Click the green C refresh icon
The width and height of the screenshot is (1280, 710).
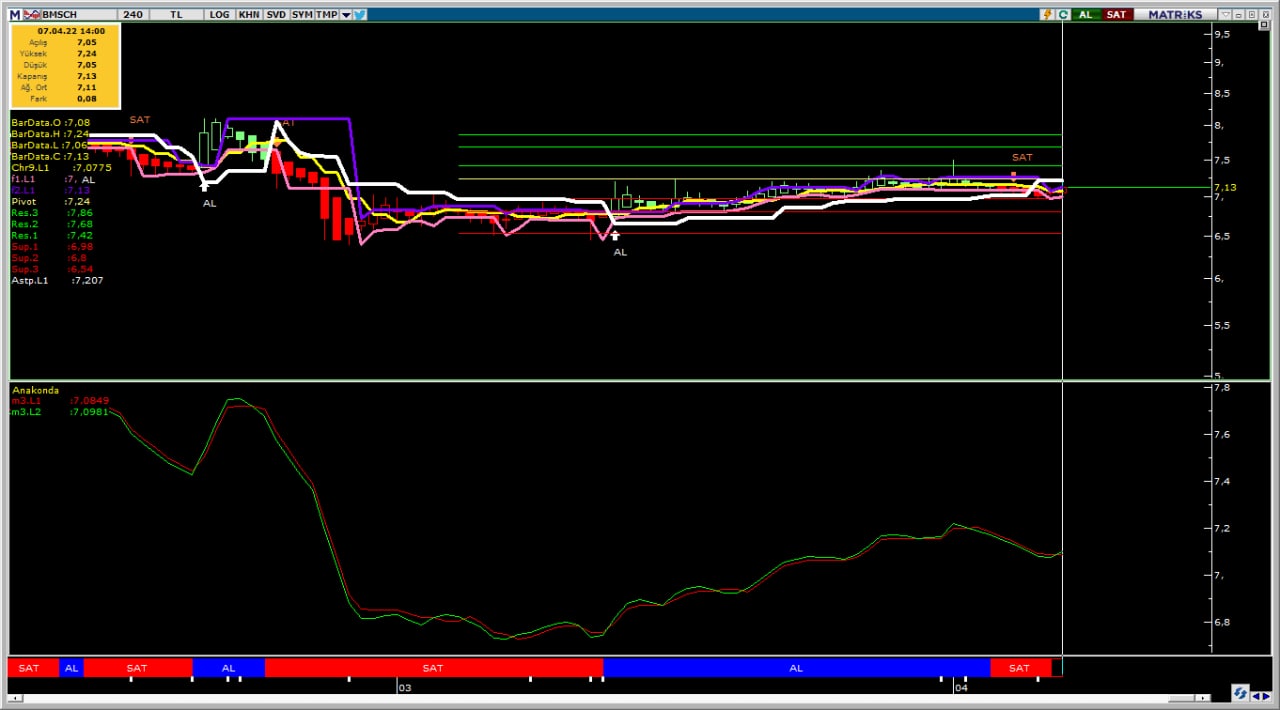click(1063, 15)
